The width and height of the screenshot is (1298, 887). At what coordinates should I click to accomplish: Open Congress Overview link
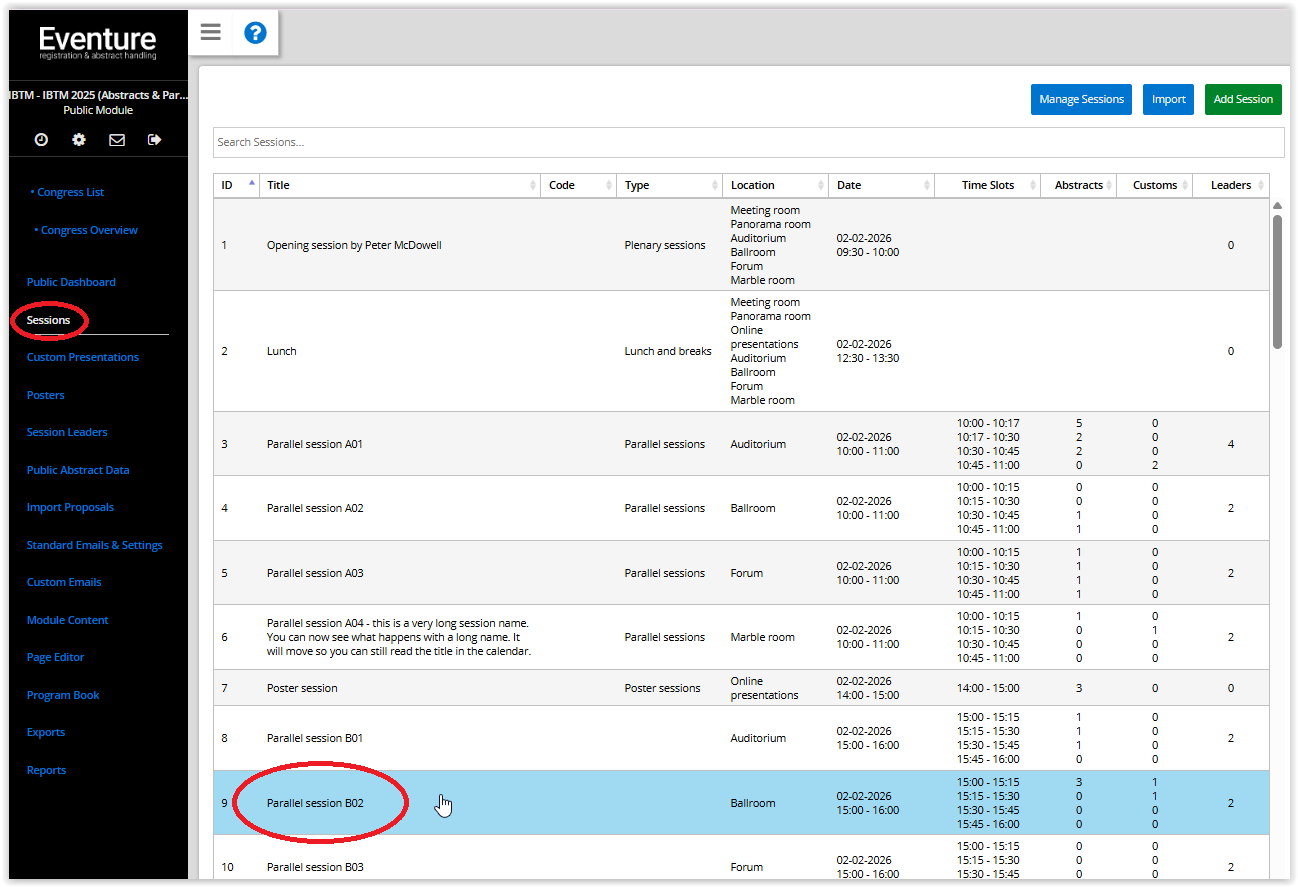click(89, 230)
